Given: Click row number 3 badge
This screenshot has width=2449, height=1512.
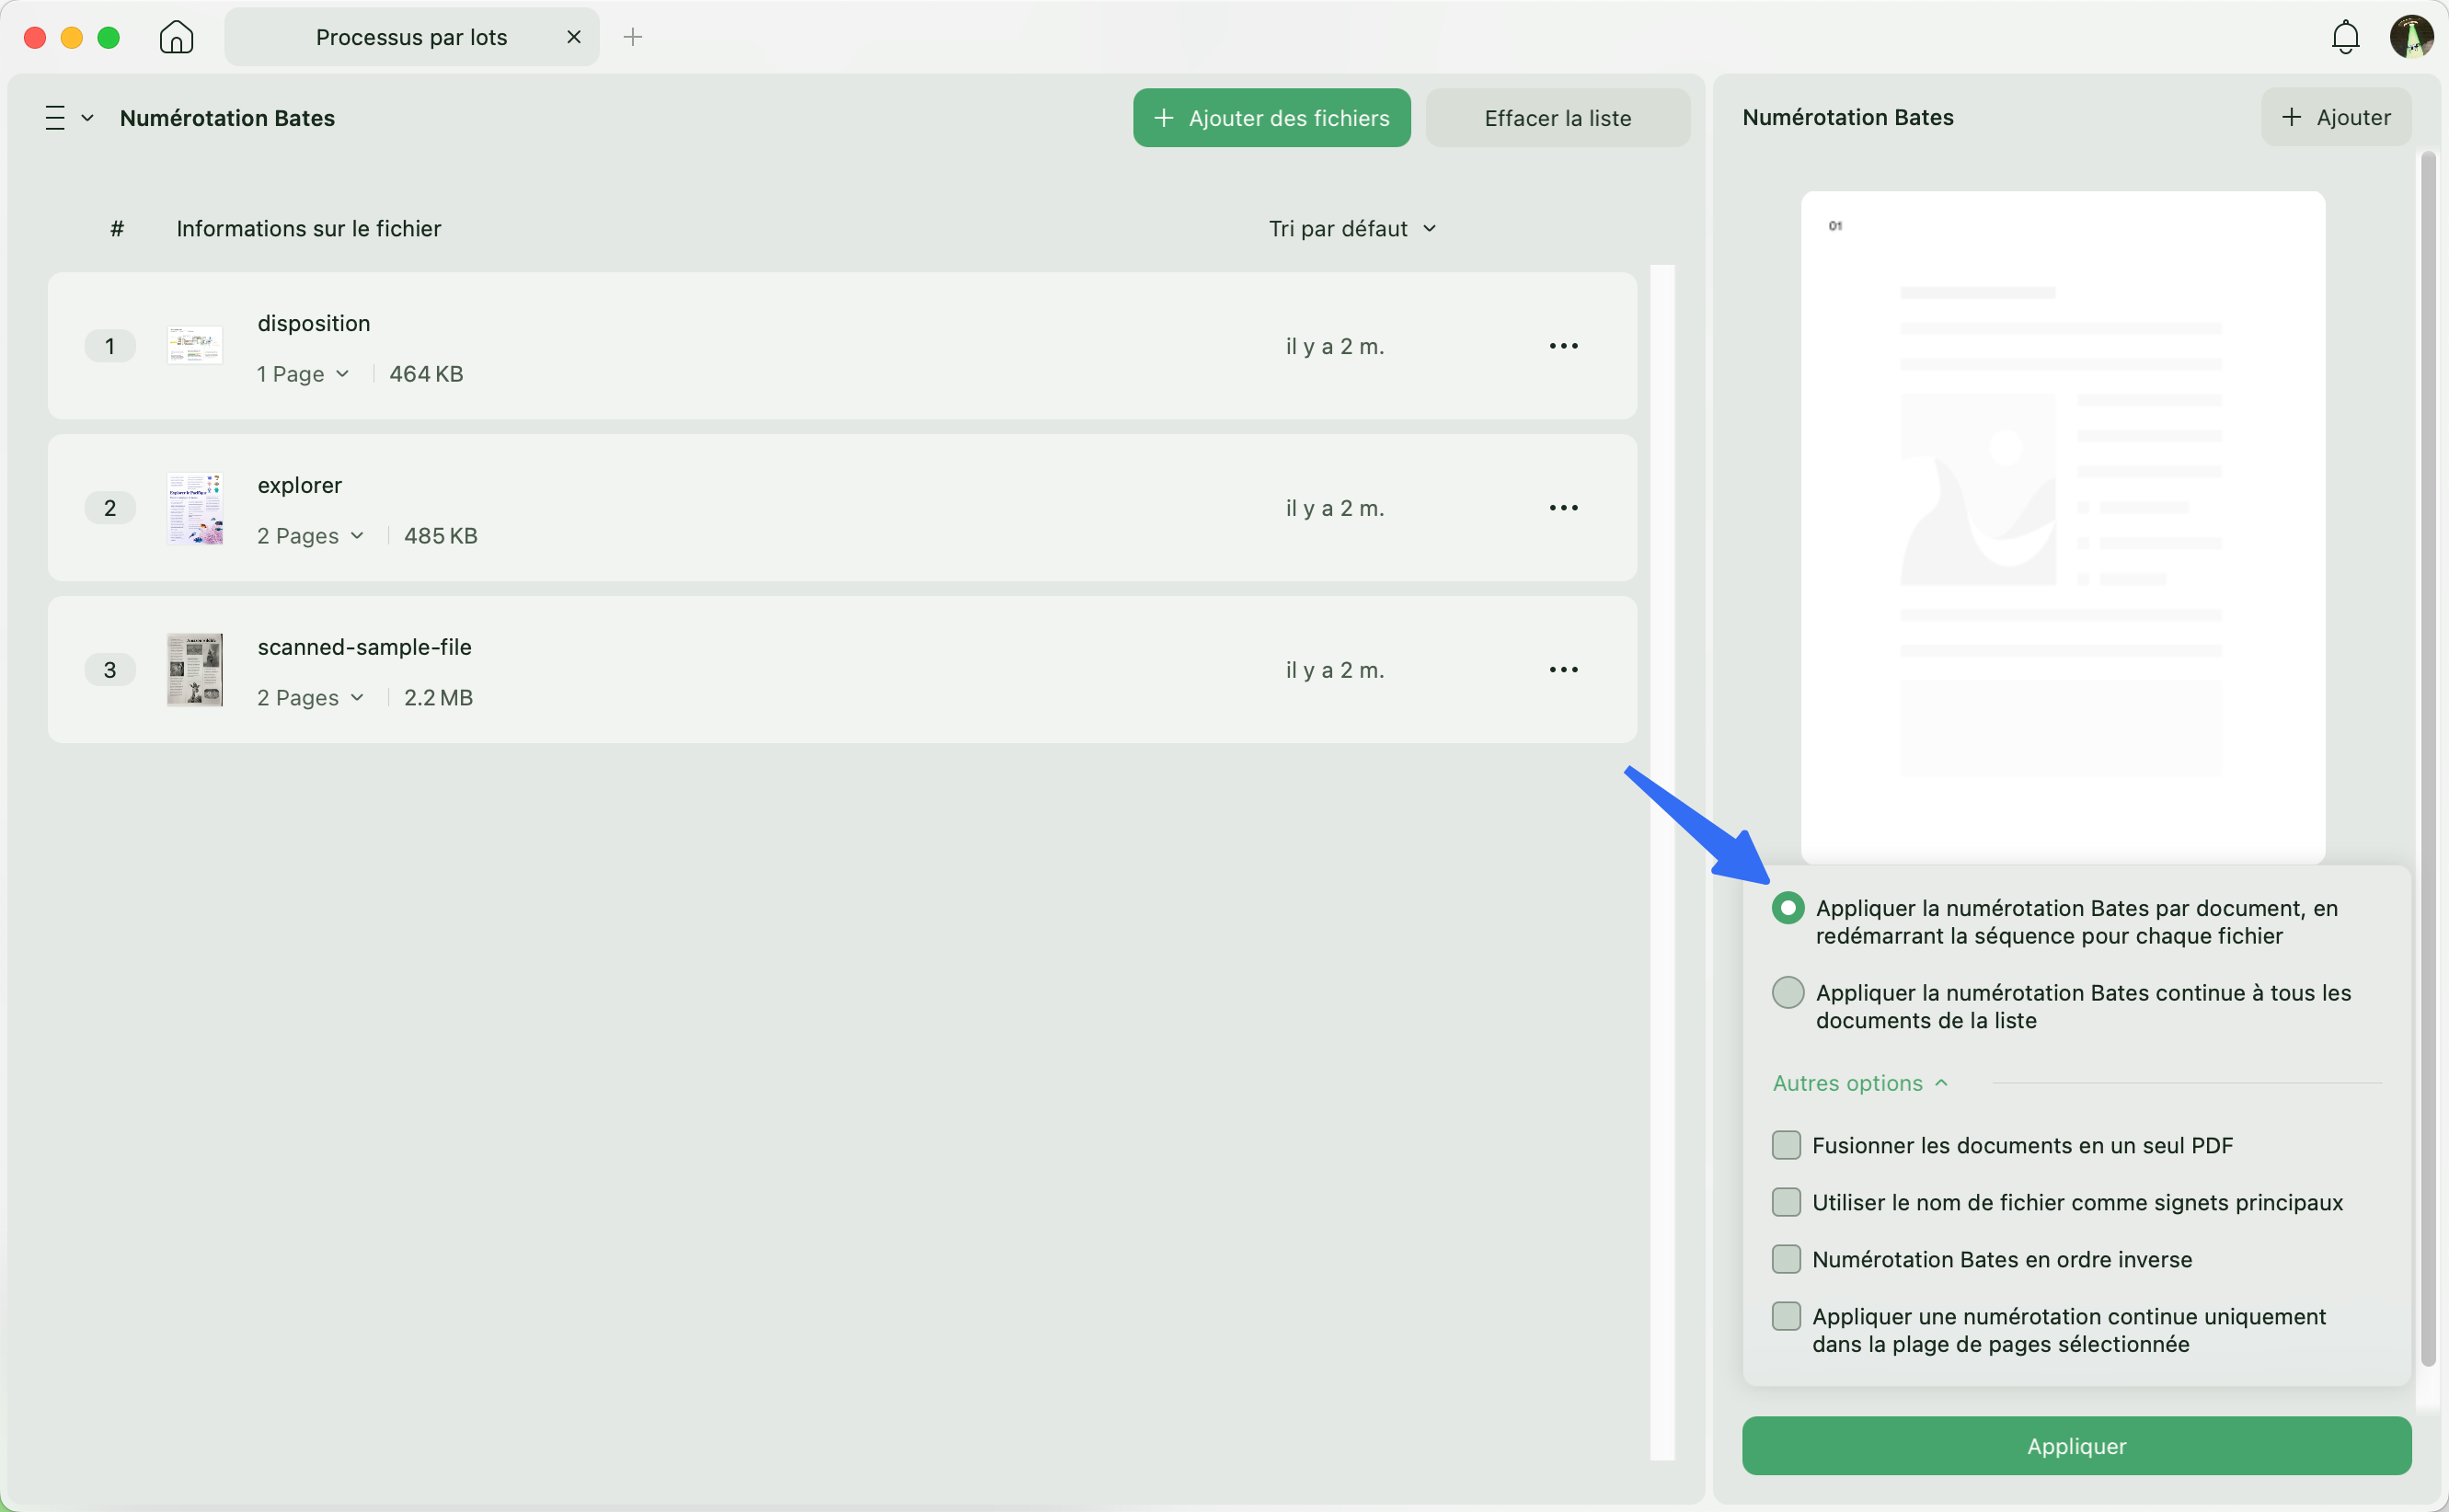Looking at the screenshot, I should pos(110,670).
